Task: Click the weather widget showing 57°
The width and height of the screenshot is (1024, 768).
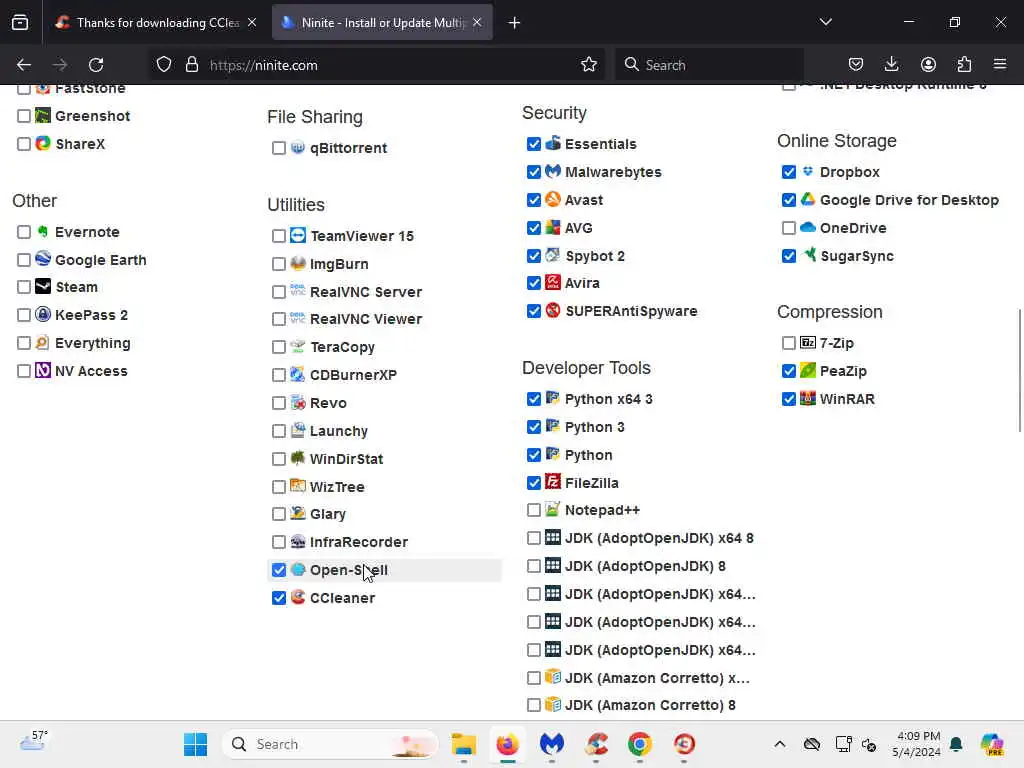Action: [x=33, y=741]
